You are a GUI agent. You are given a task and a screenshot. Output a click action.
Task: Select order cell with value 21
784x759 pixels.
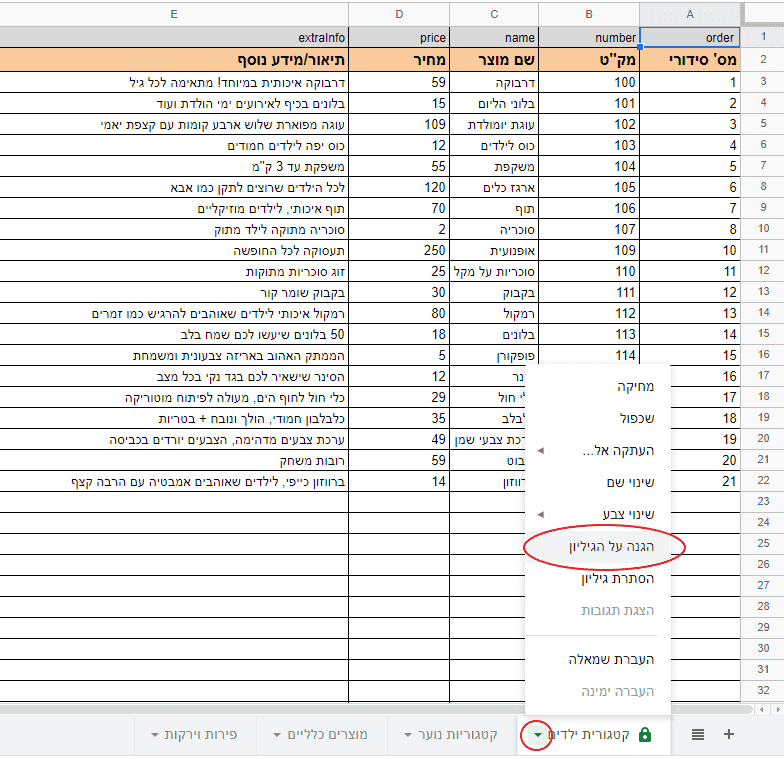pos(705,482)
